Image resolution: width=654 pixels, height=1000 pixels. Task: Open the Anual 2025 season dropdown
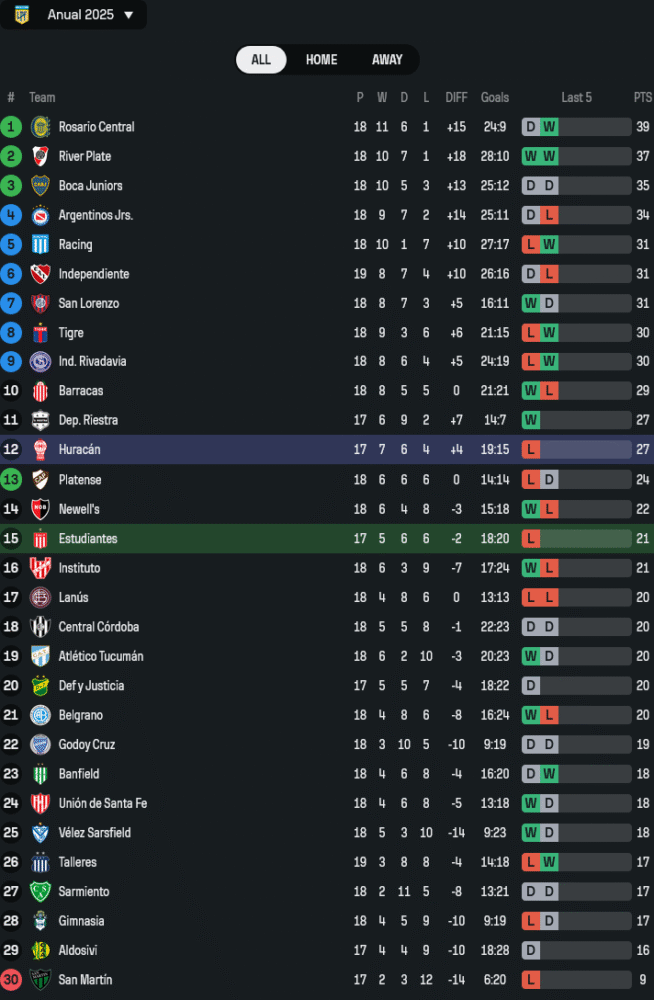click(x=90, y=15)
